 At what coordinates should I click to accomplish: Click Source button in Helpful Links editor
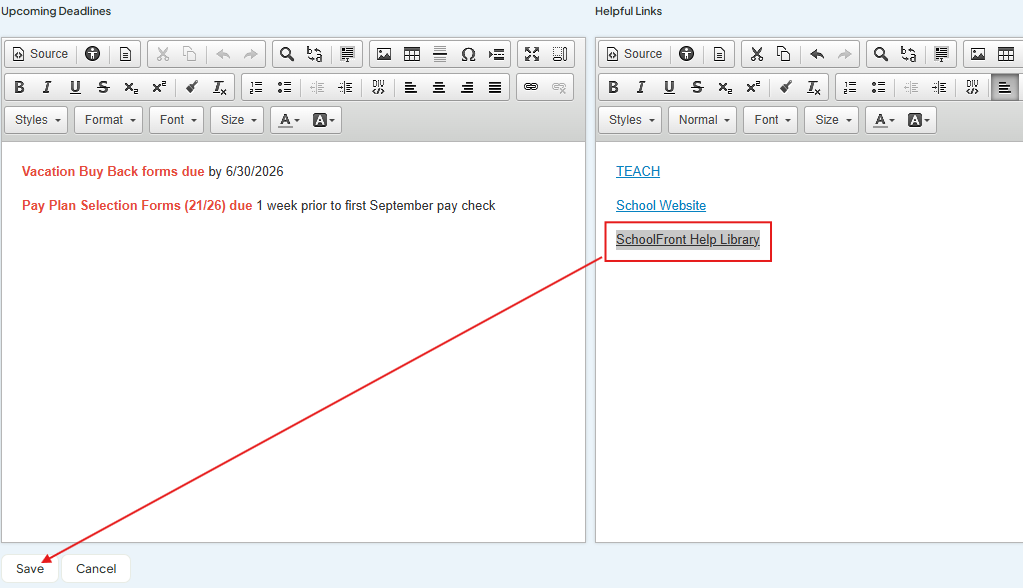(x=634, y=54)
